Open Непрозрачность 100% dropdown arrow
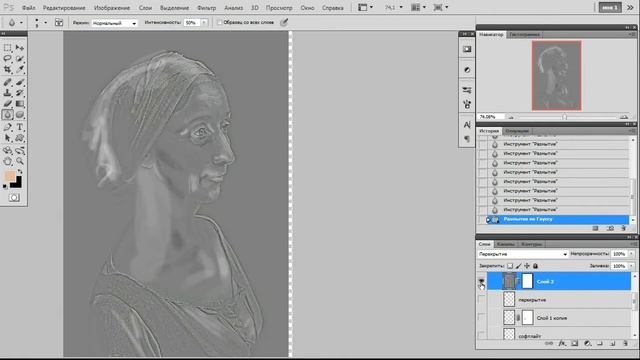 (x=631, y=254)
